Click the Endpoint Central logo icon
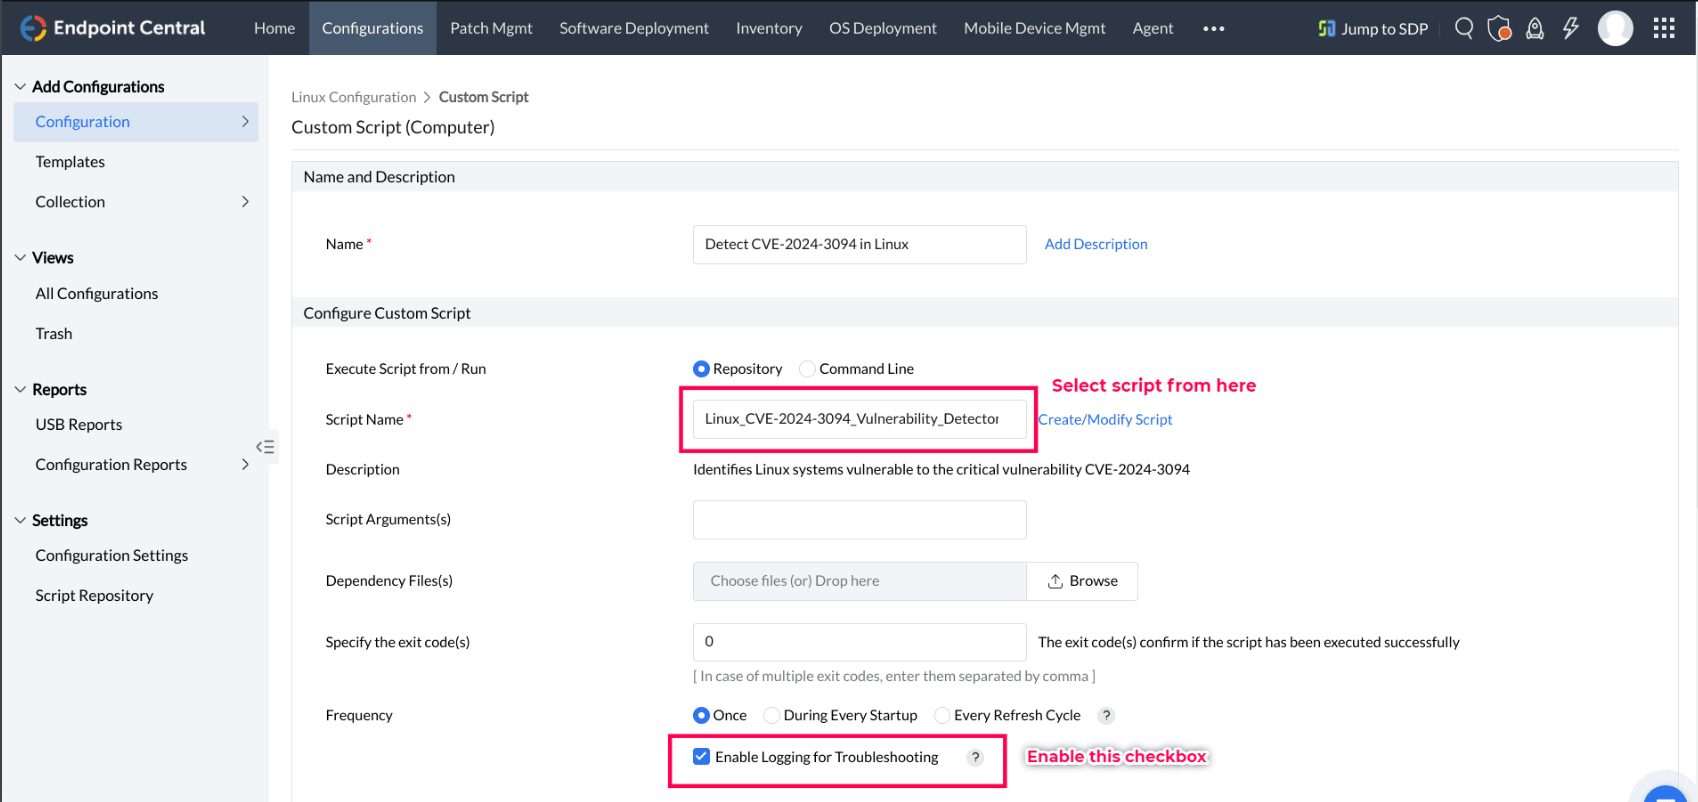The image size is (1698, 802). click(33, 28)
